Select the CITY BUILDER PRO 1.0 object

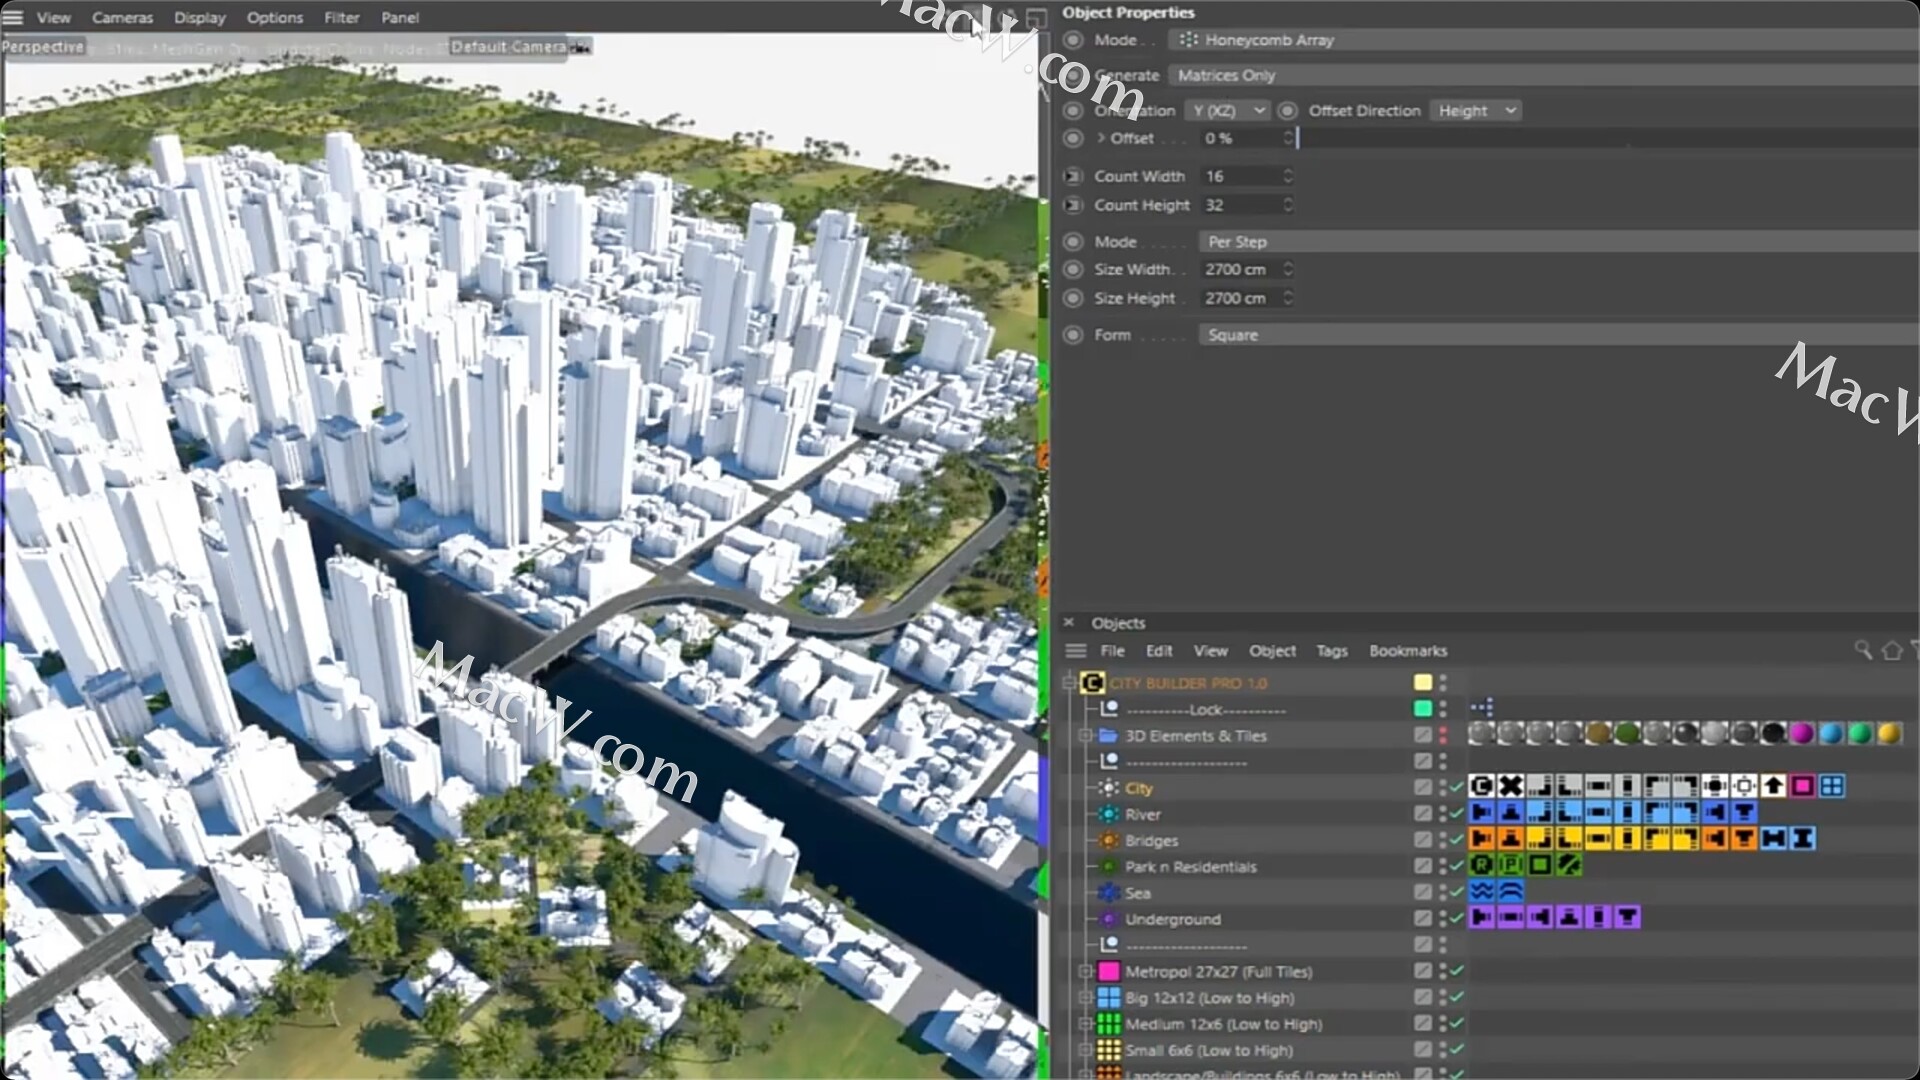1190,683
